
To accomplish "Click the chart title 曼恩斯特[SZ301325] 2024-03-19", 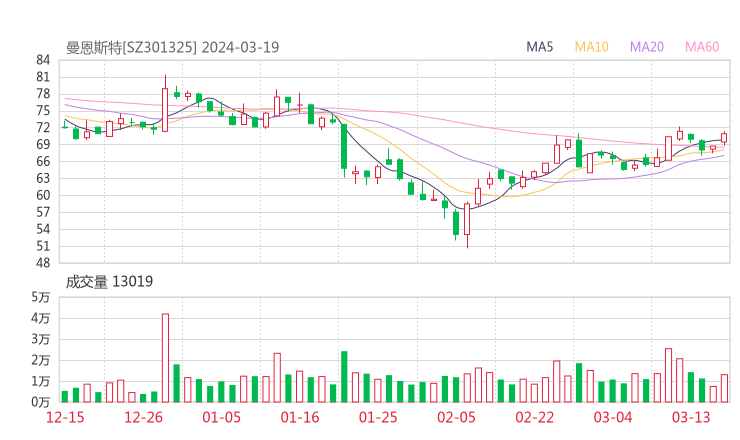I will (173, 47).
